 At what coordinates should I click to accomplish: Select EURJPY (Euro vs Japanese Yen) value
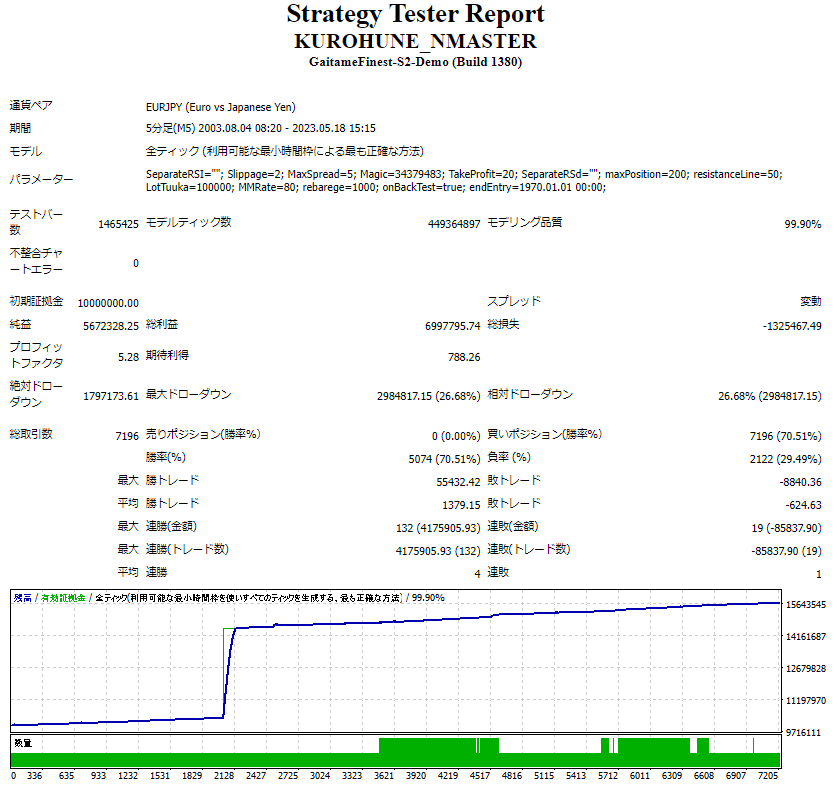pos(221,107)
